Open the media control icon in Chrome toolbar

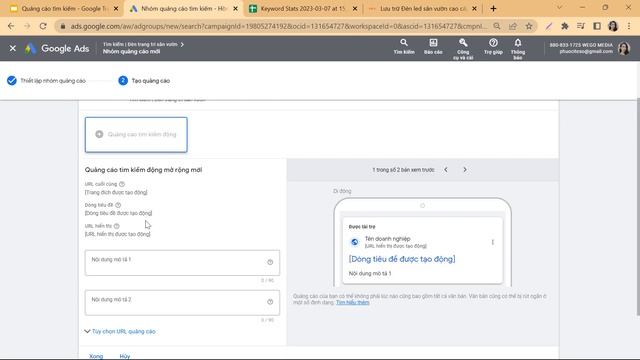581,26
